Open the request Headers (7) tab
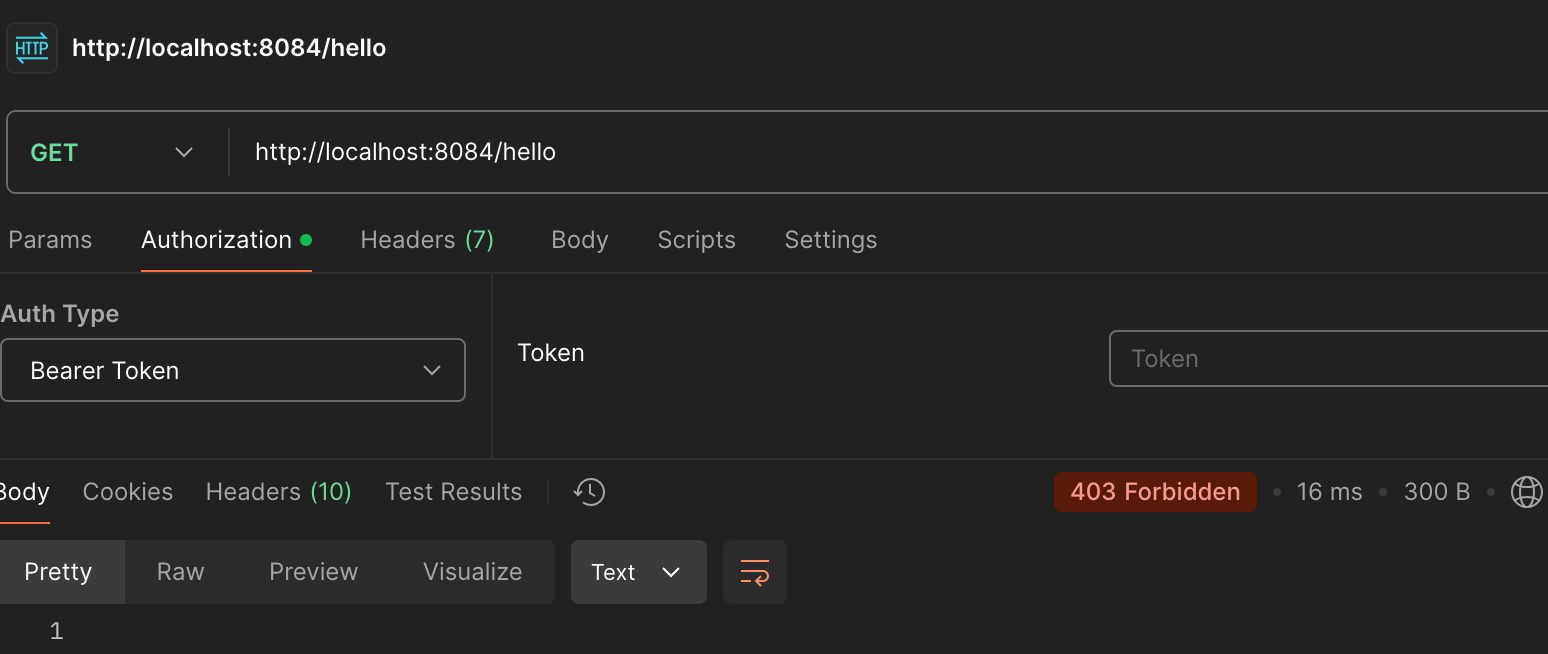 [427, 240]
